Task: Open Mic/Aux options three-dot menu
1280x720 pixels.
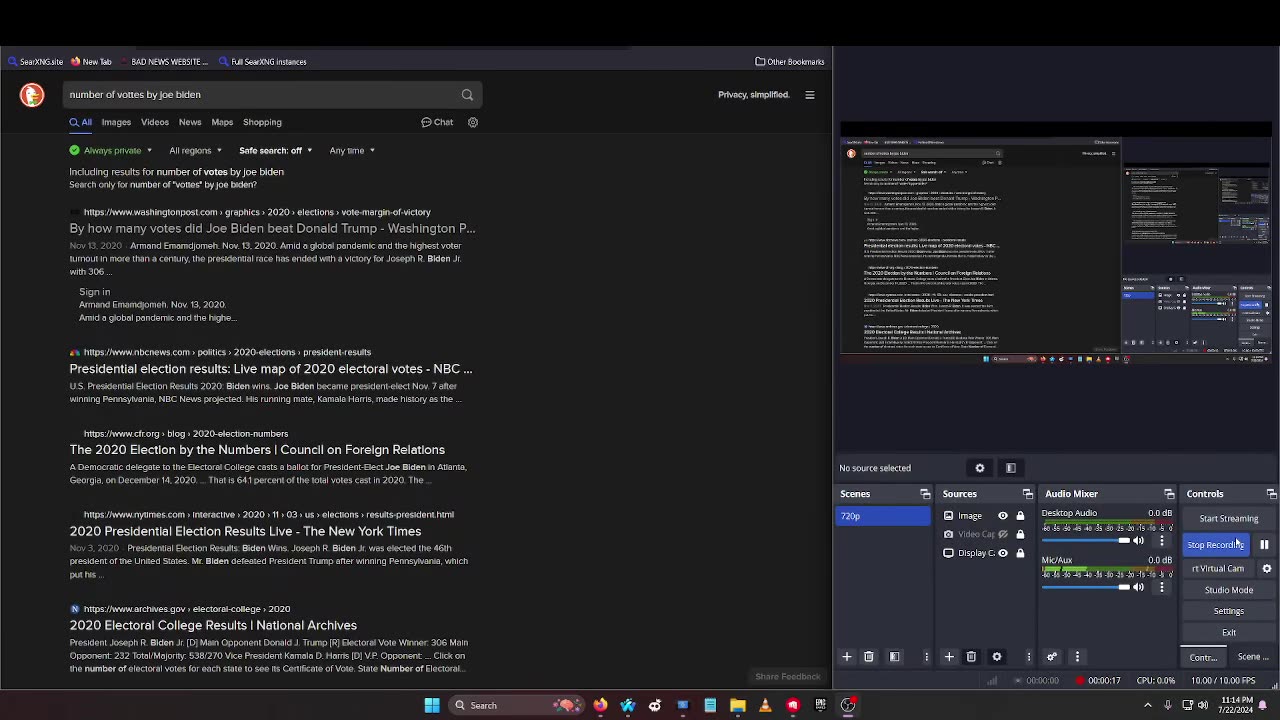Action: click(1161, 588)
